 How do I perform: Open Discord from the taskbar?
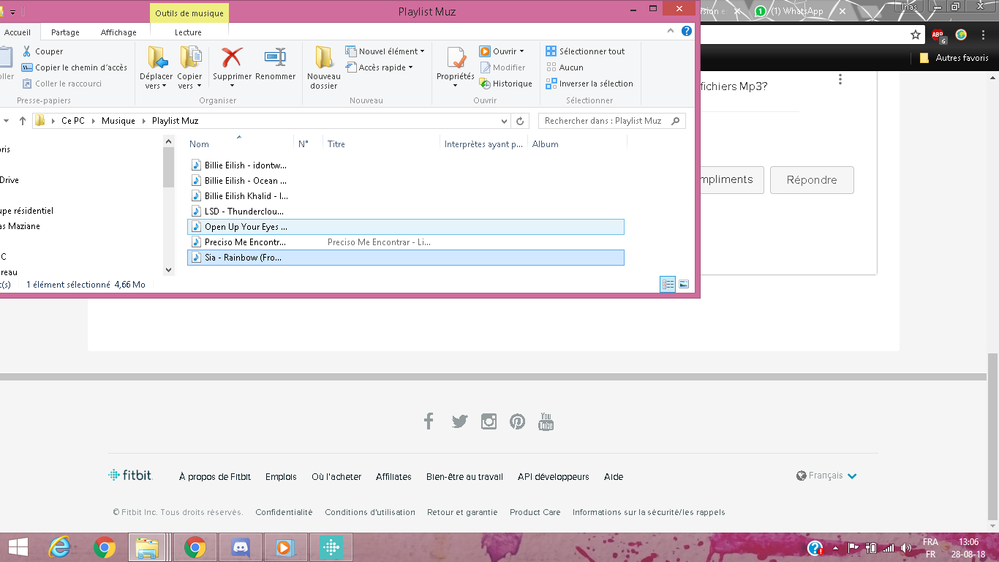pyautogui.click(x=240, y=547)
